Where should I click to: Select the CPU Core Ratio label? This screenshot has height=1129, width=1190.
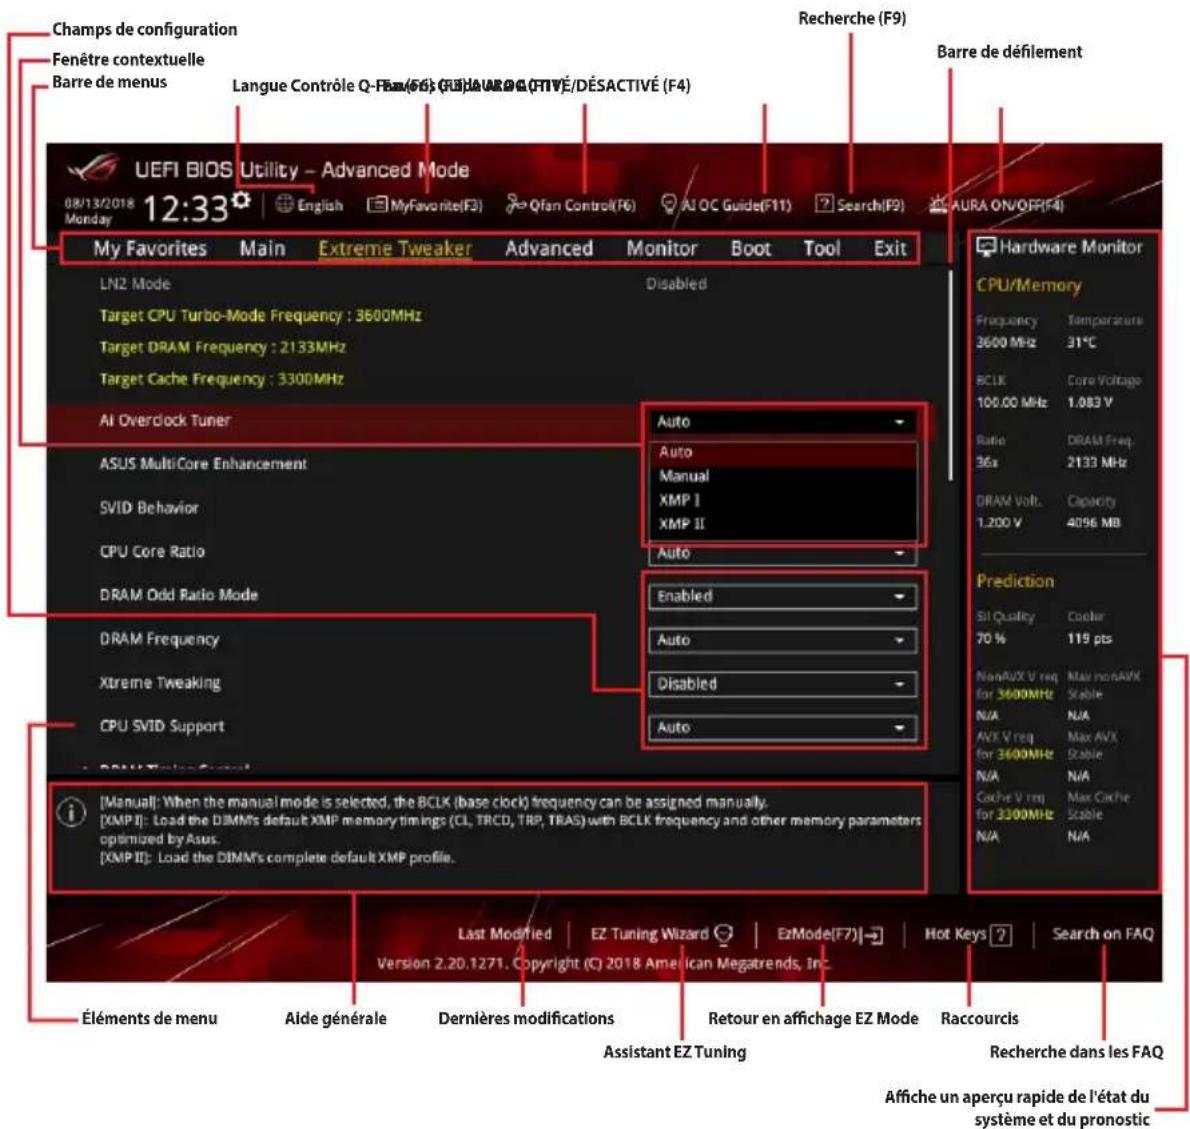[152, 552]
